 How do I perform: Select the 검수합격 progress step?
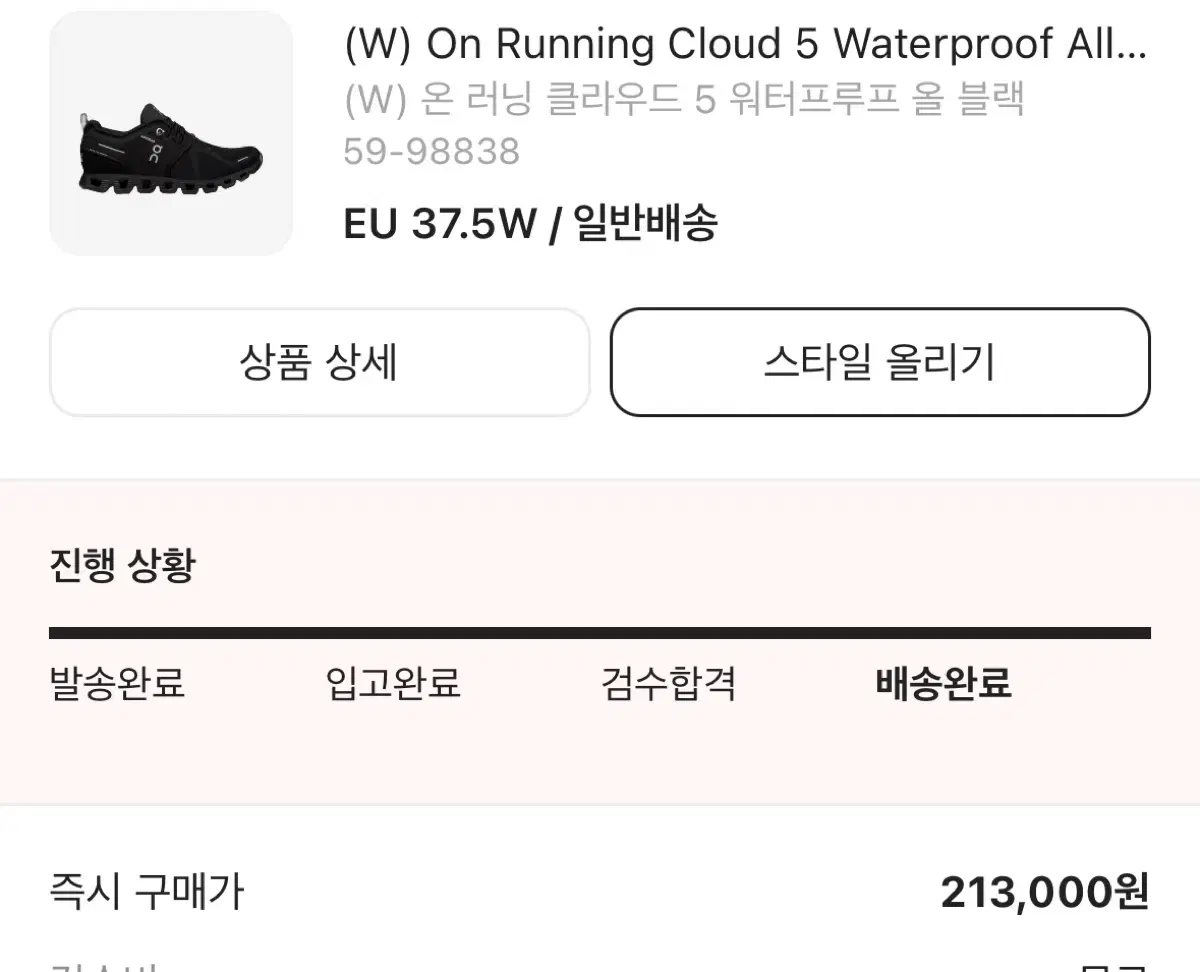669,684
